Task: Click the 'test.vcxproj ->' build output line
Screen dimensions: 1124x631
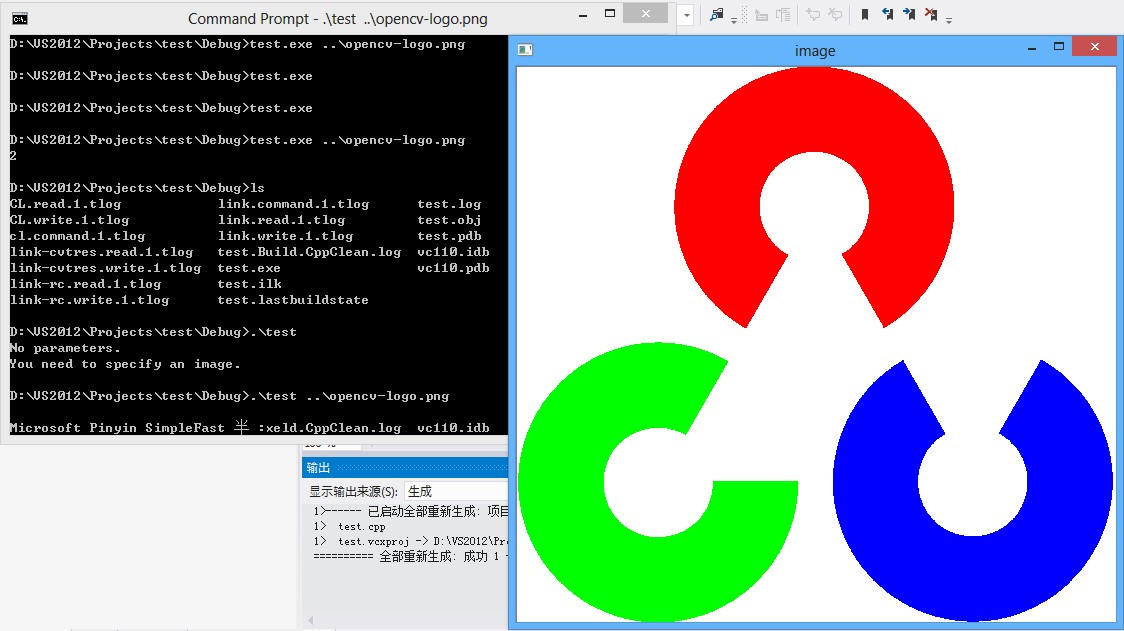Action: (x=411, y=541)
